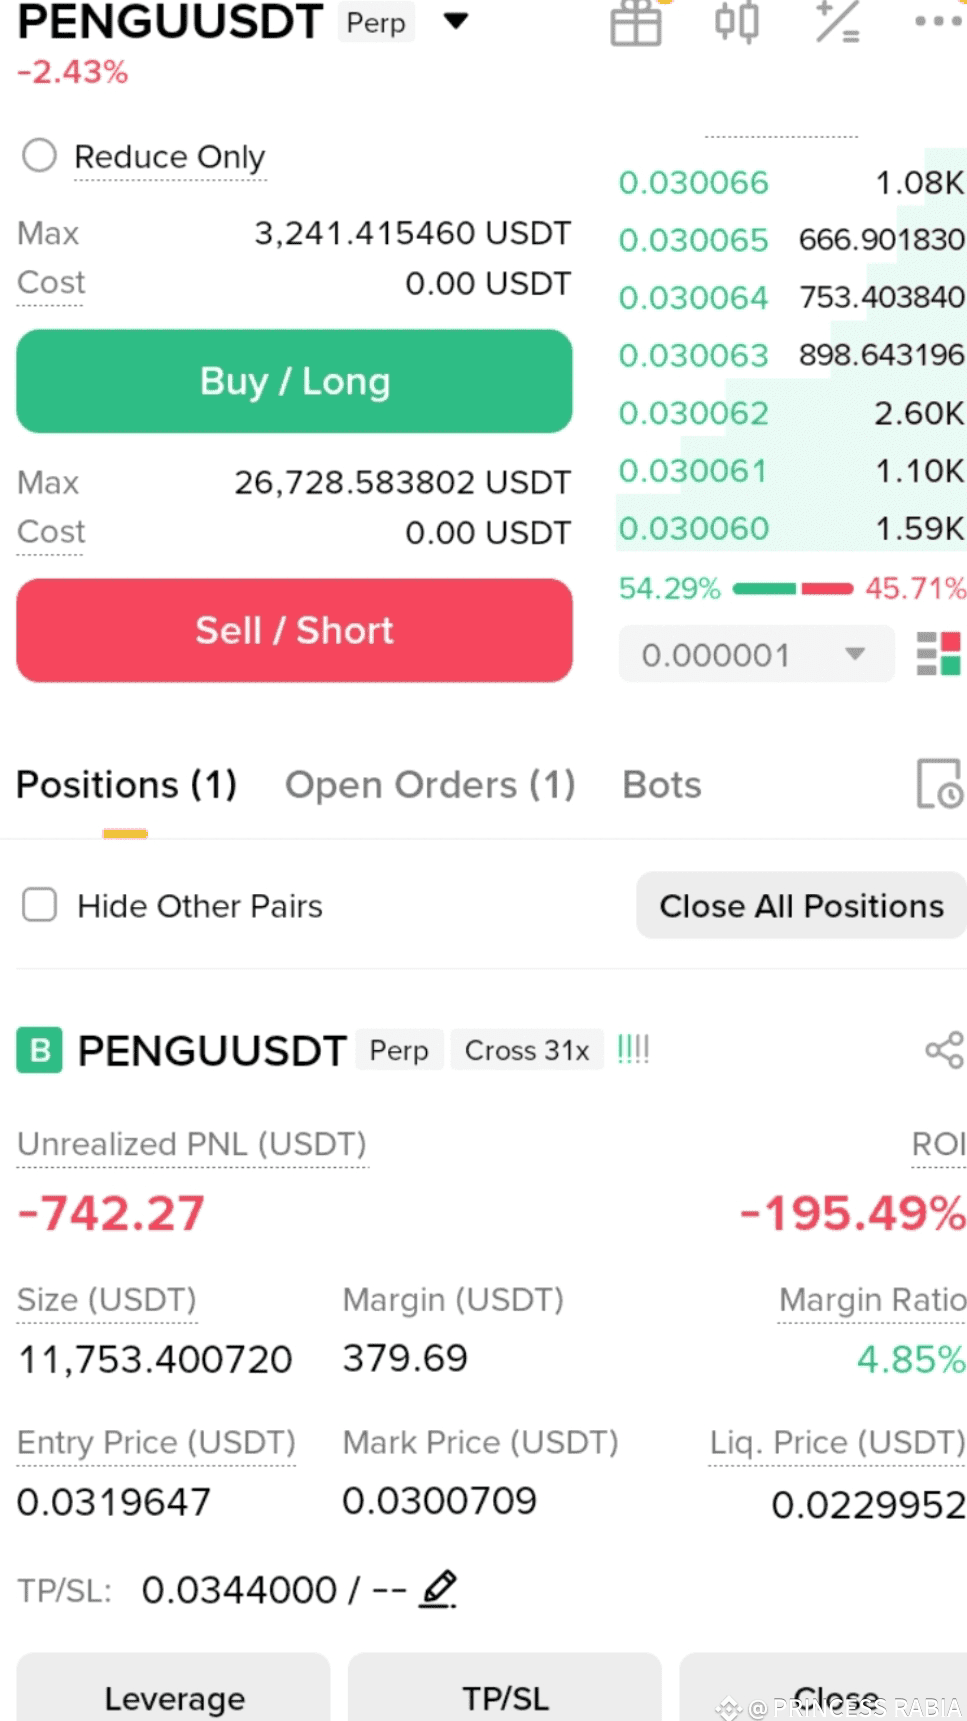Open the three-dot more options menu
The width and height of the screenshot is (967, 1721).
pyautogui.click(x=938, y=21)
